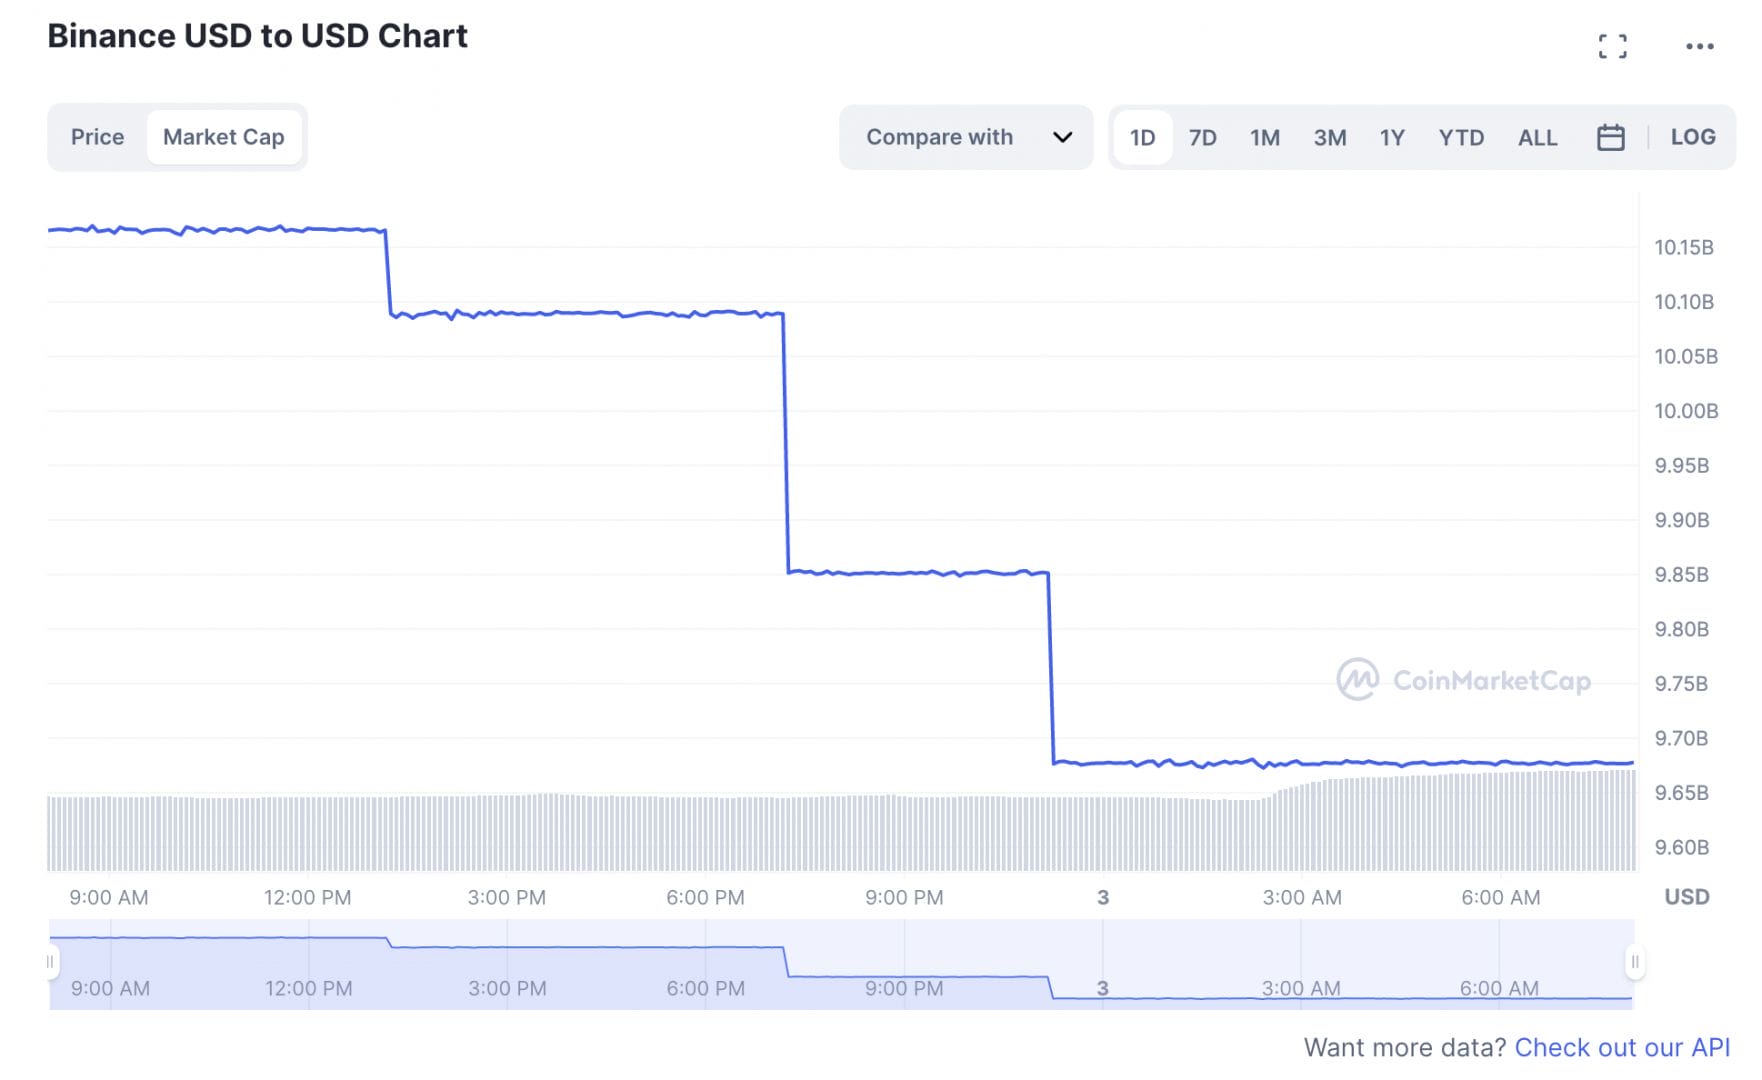Select the 3M time range
The image size is (1762, 1080).
(1329, 137)
